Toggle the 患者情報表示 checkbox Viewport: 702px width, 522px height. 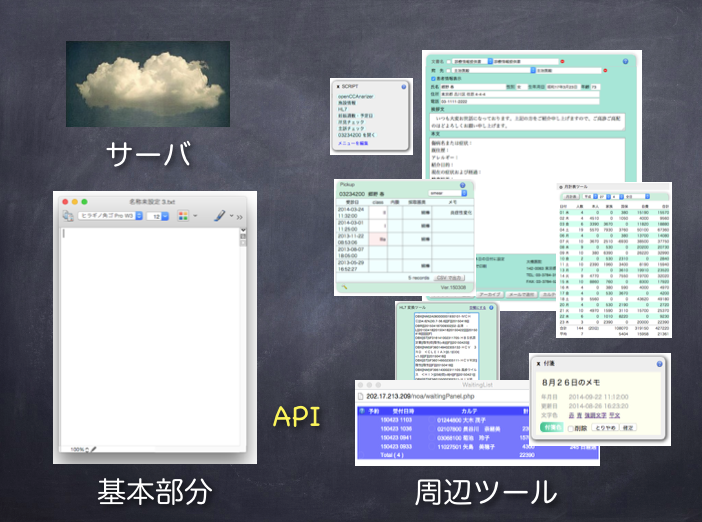[x=433, y=78]
